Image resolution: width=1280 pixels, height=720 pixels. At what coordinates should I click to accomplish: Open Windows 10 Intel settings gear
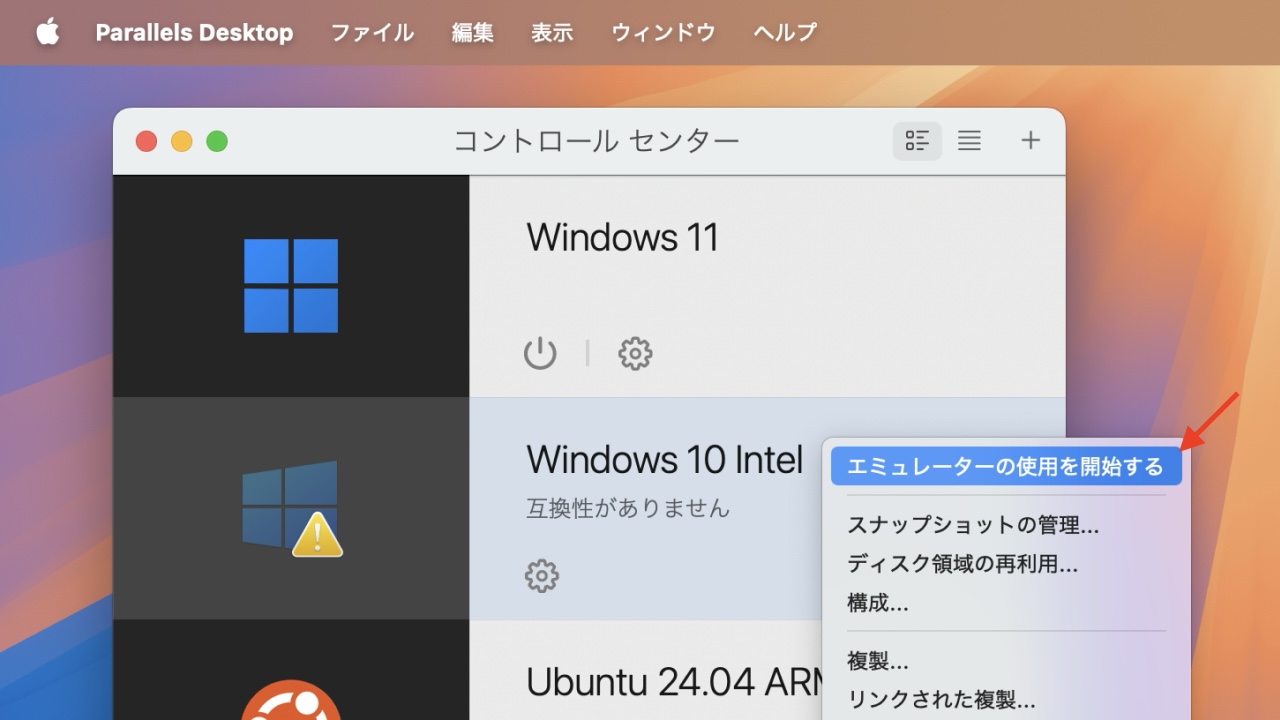tap(542, 575)
